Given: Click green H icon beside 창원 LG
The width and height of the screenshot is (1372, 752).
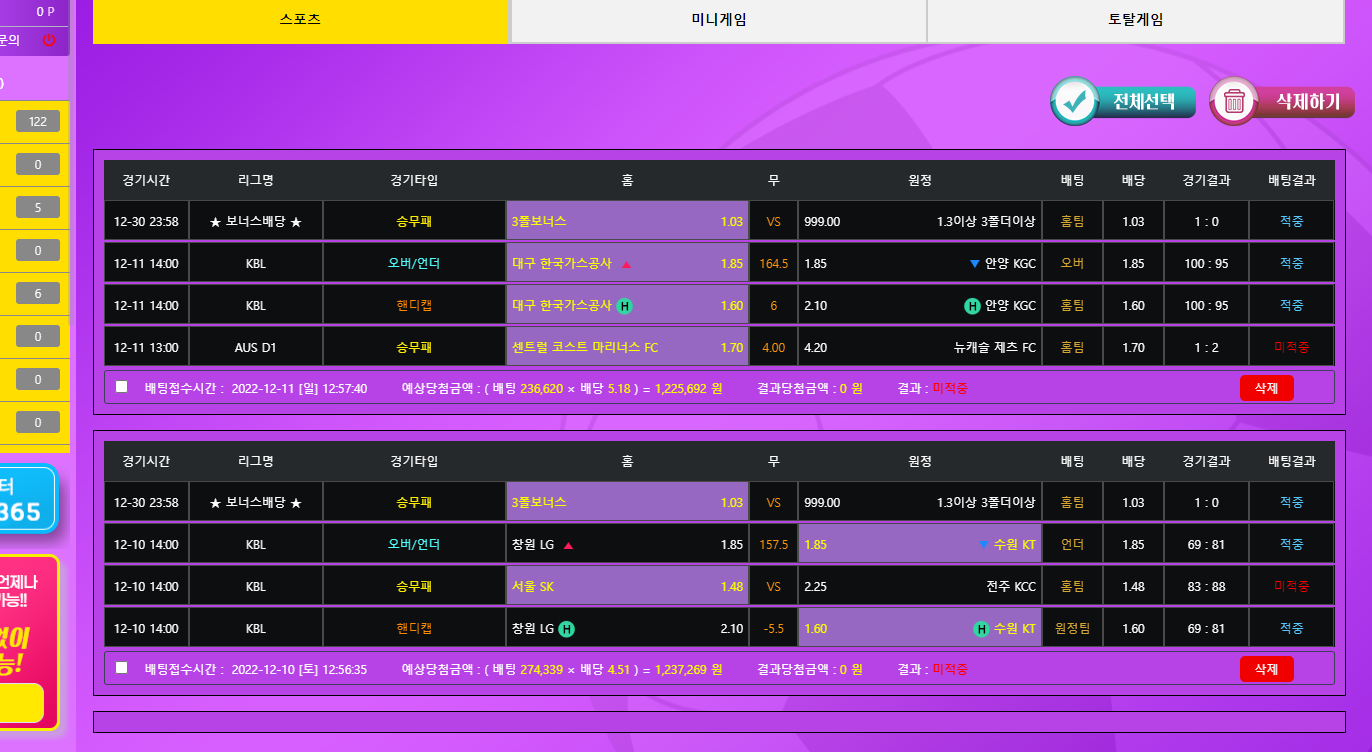Looking at the screenshot, I should coord(566,629).
